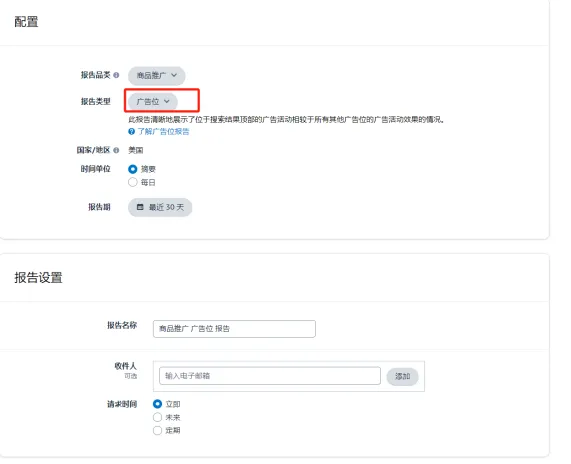Viewport: 571px width, 464px height.
Task: Open the 报告品类 dropdown showing 商品推广
Action: tap(157, 75)
